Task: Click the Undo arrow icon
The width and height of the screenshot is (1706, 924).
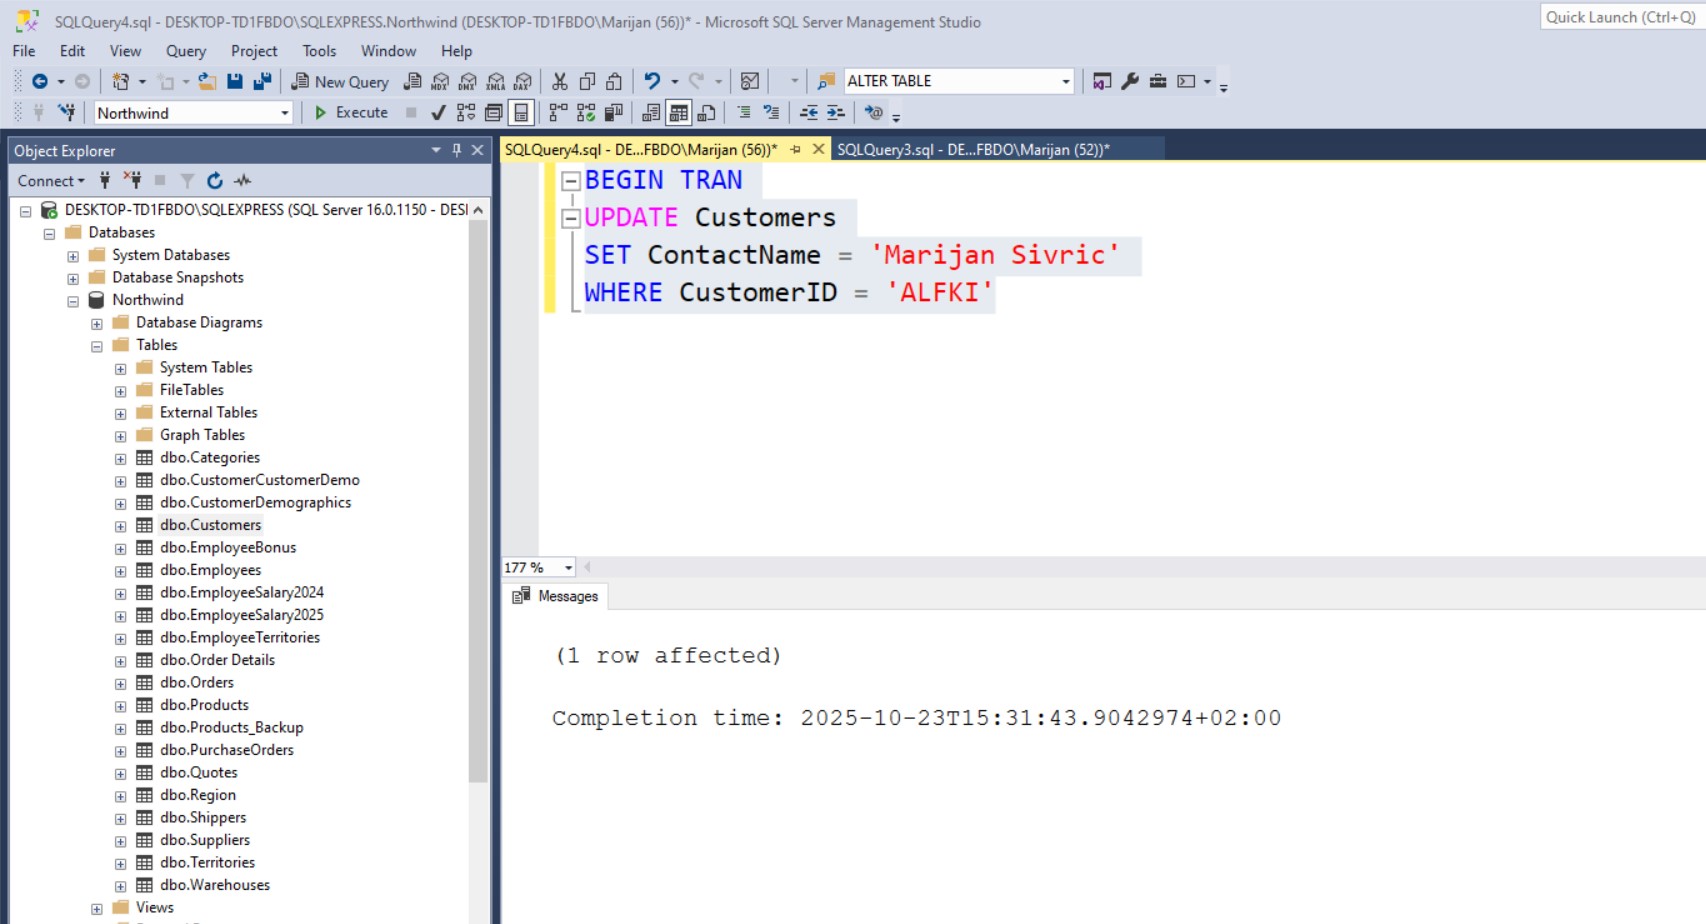Action: click(652, 81)
